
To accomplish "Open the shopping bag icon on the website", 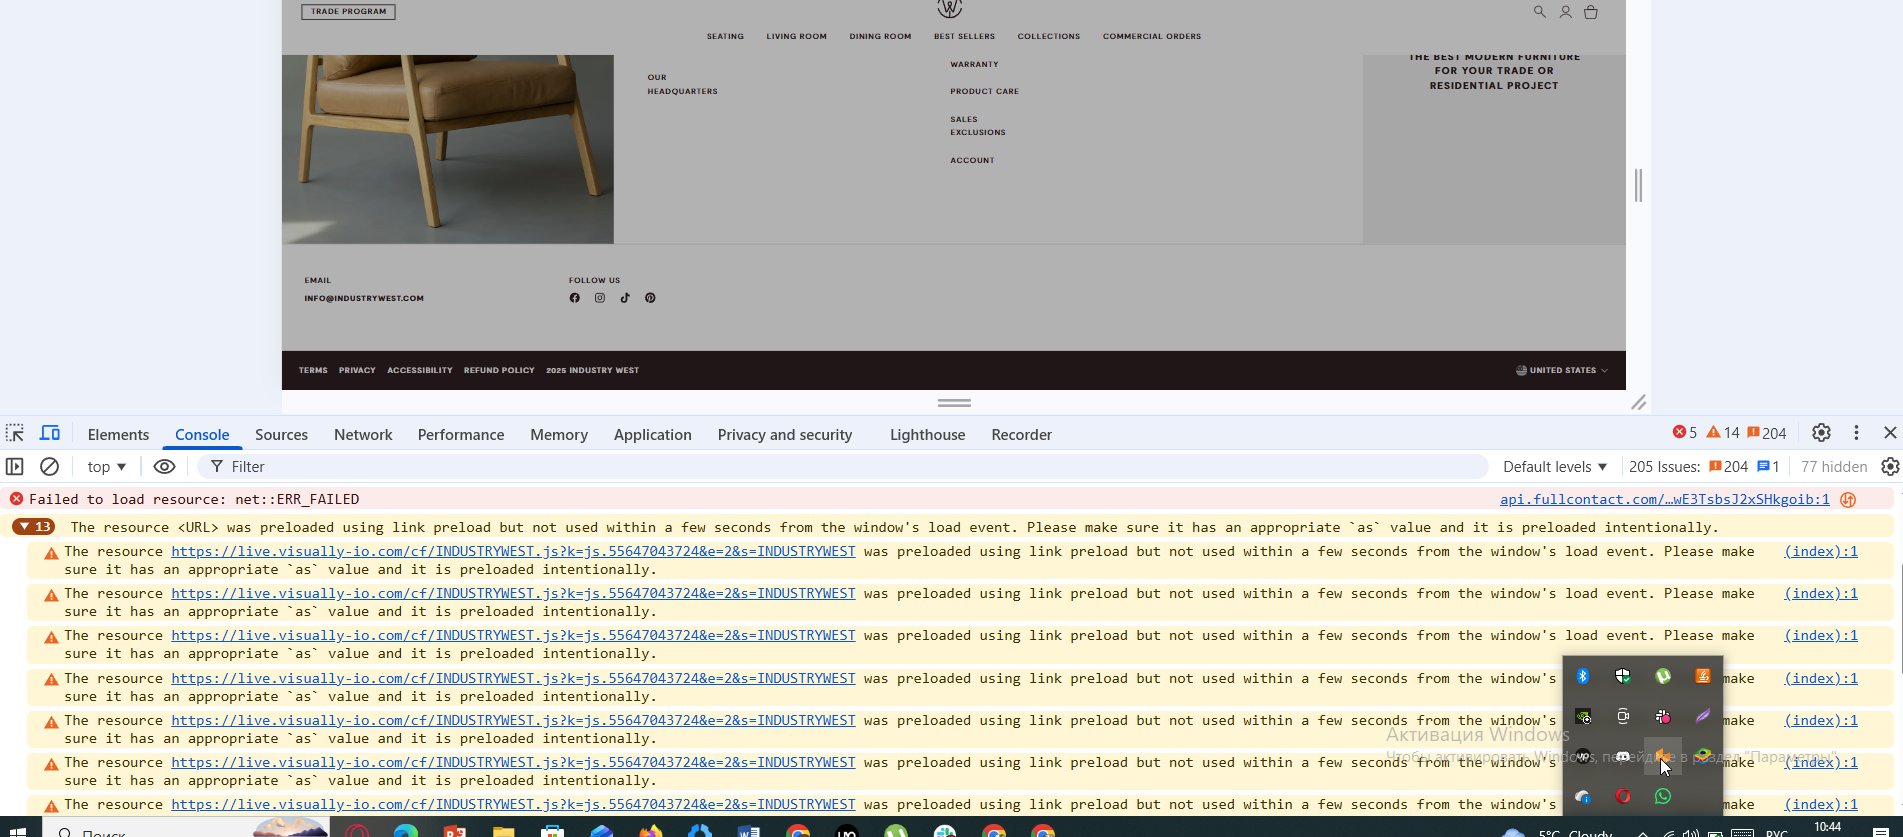I will point(1591,12).
